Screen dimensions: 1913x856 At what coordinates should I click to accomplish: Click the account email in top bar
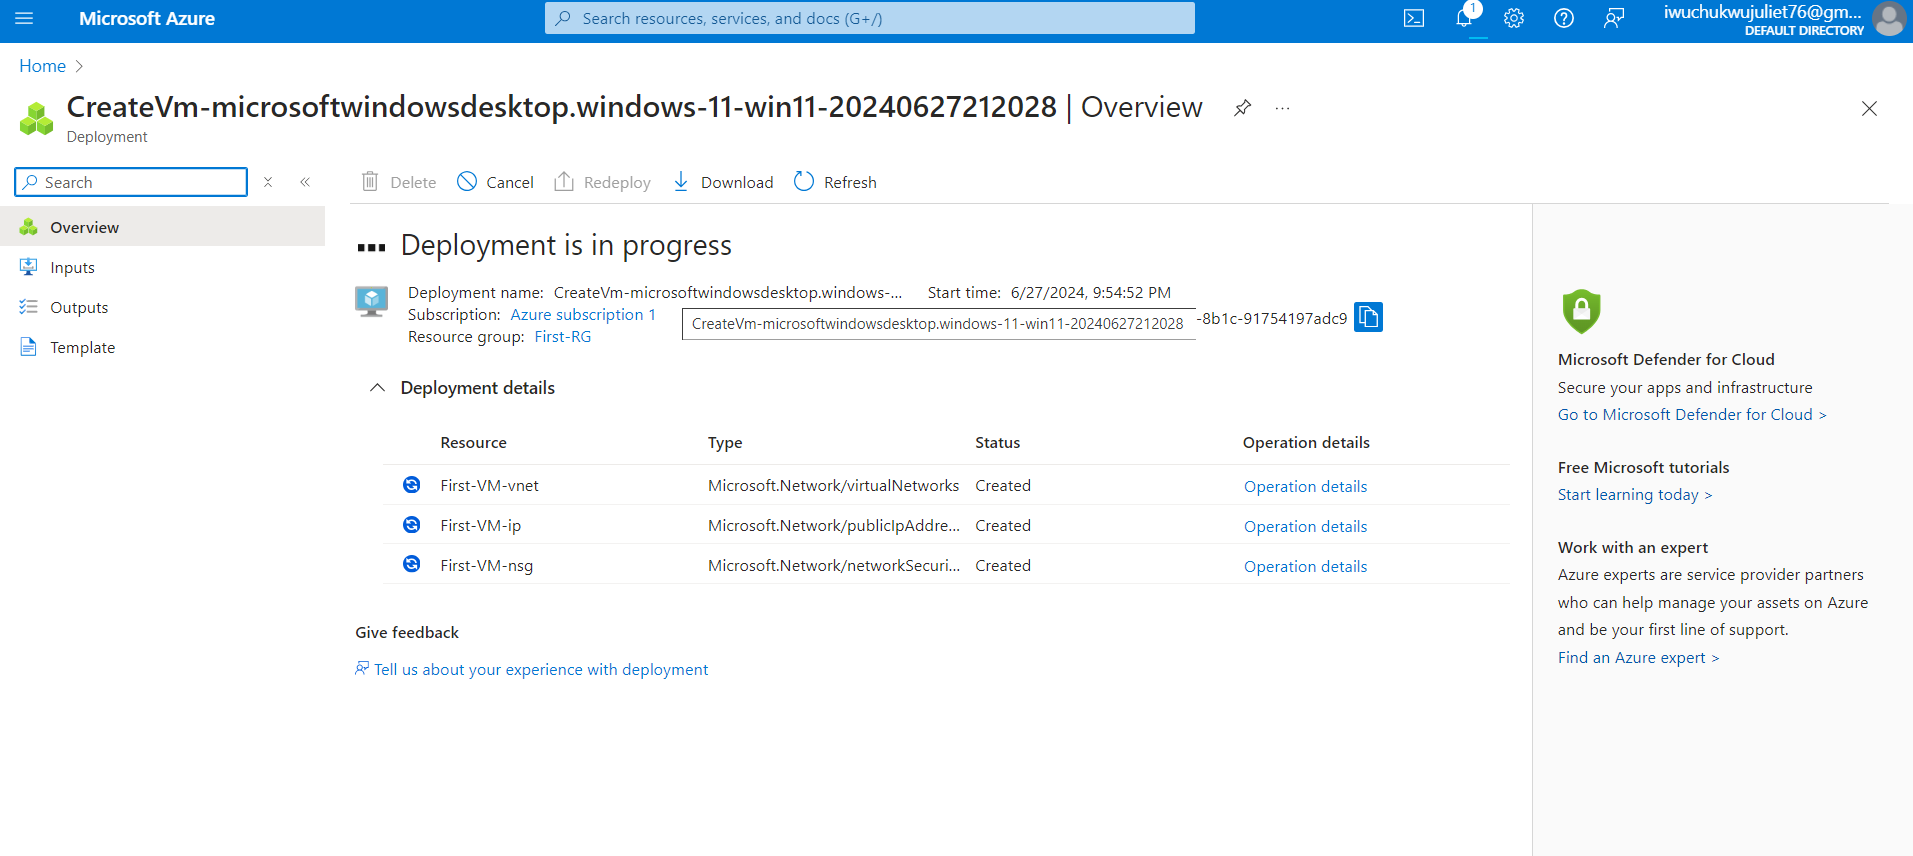pos(1763,12)
